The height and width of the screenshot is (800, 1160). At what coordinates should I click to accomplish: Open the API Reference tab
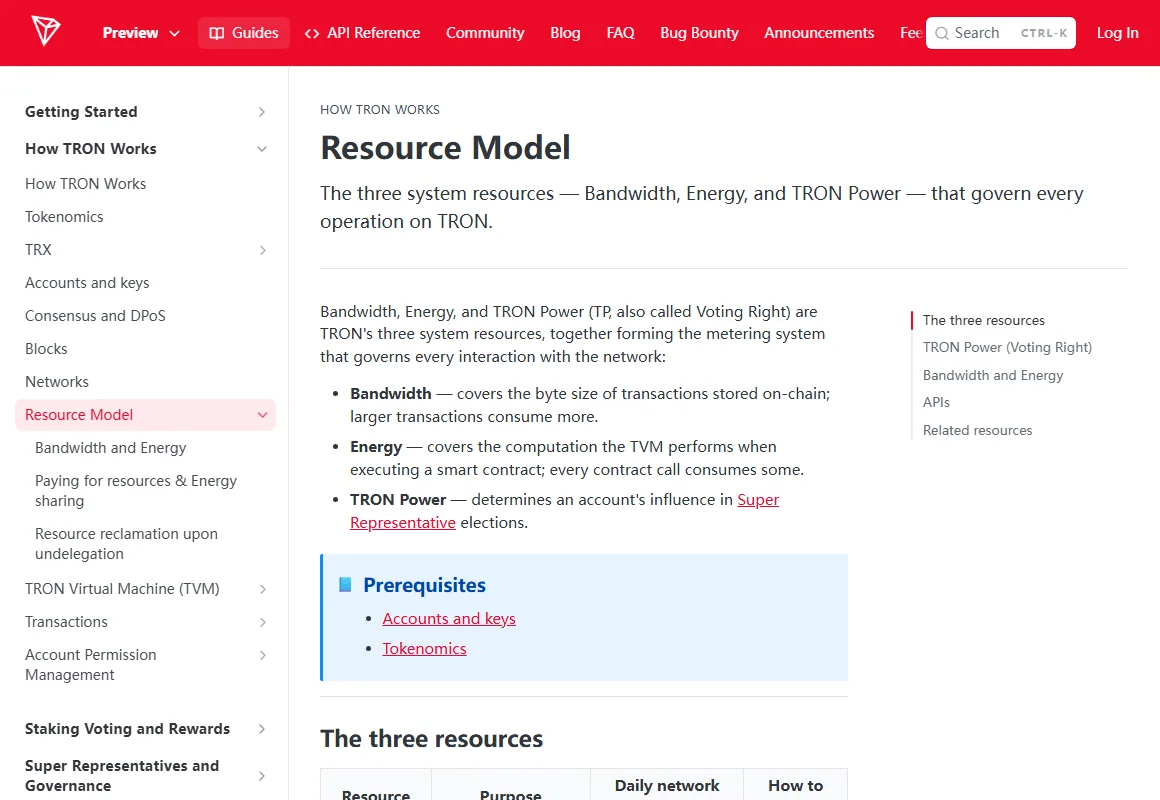pyautogui.click(x=362, y=33)
